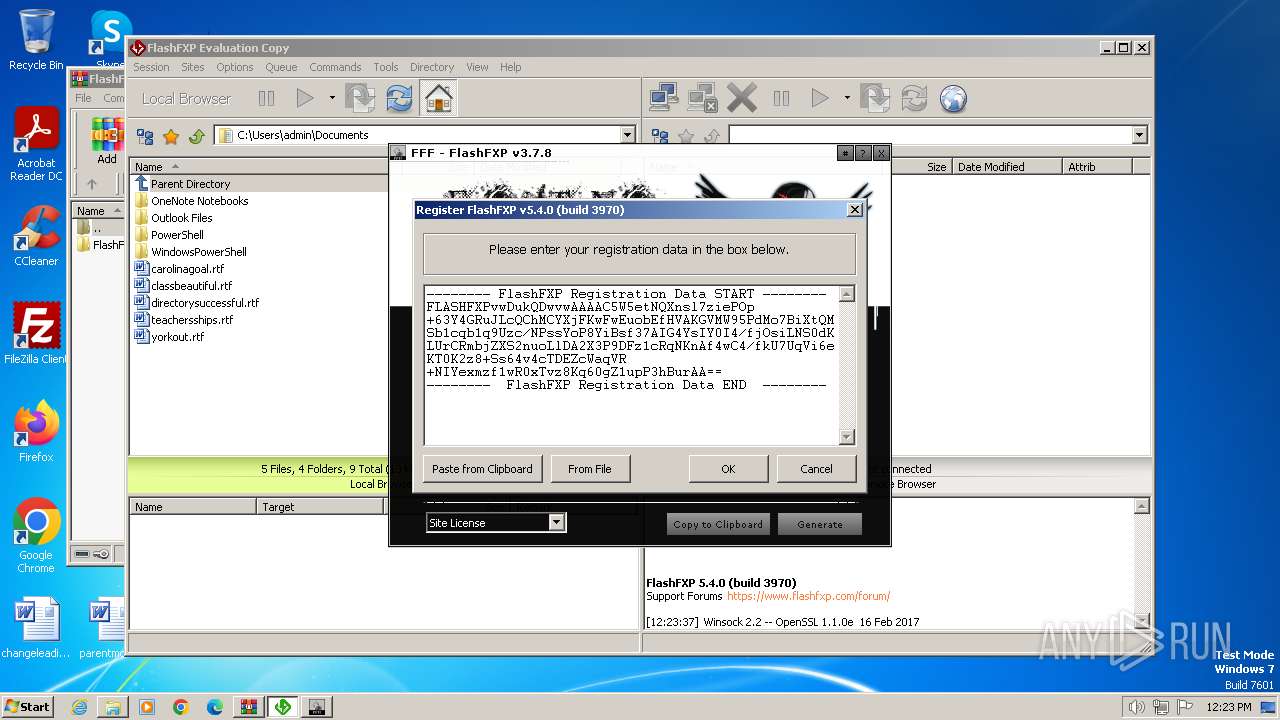Select the file yorkout.rtf
This screenshot has width=1280, height=720.
(x=177, y=337)
